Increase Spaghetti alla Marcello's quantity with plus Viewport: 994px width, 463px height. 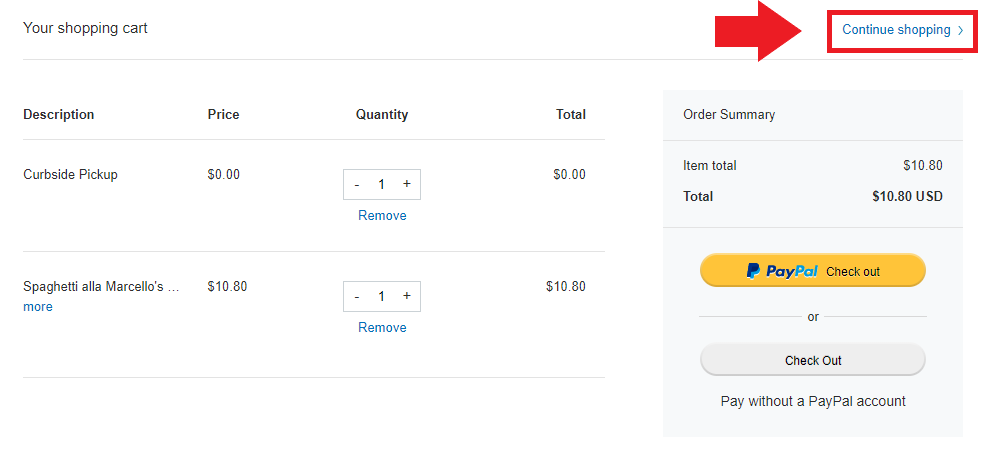406,296
